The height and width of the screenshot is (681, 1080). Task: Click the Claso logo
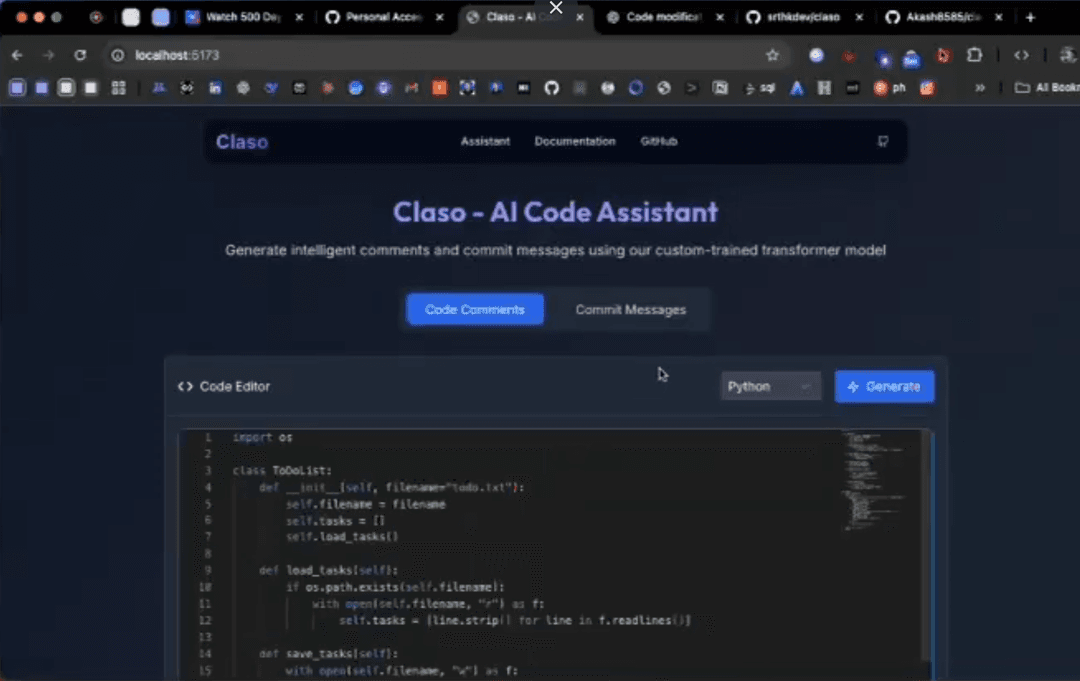(242, 142)
